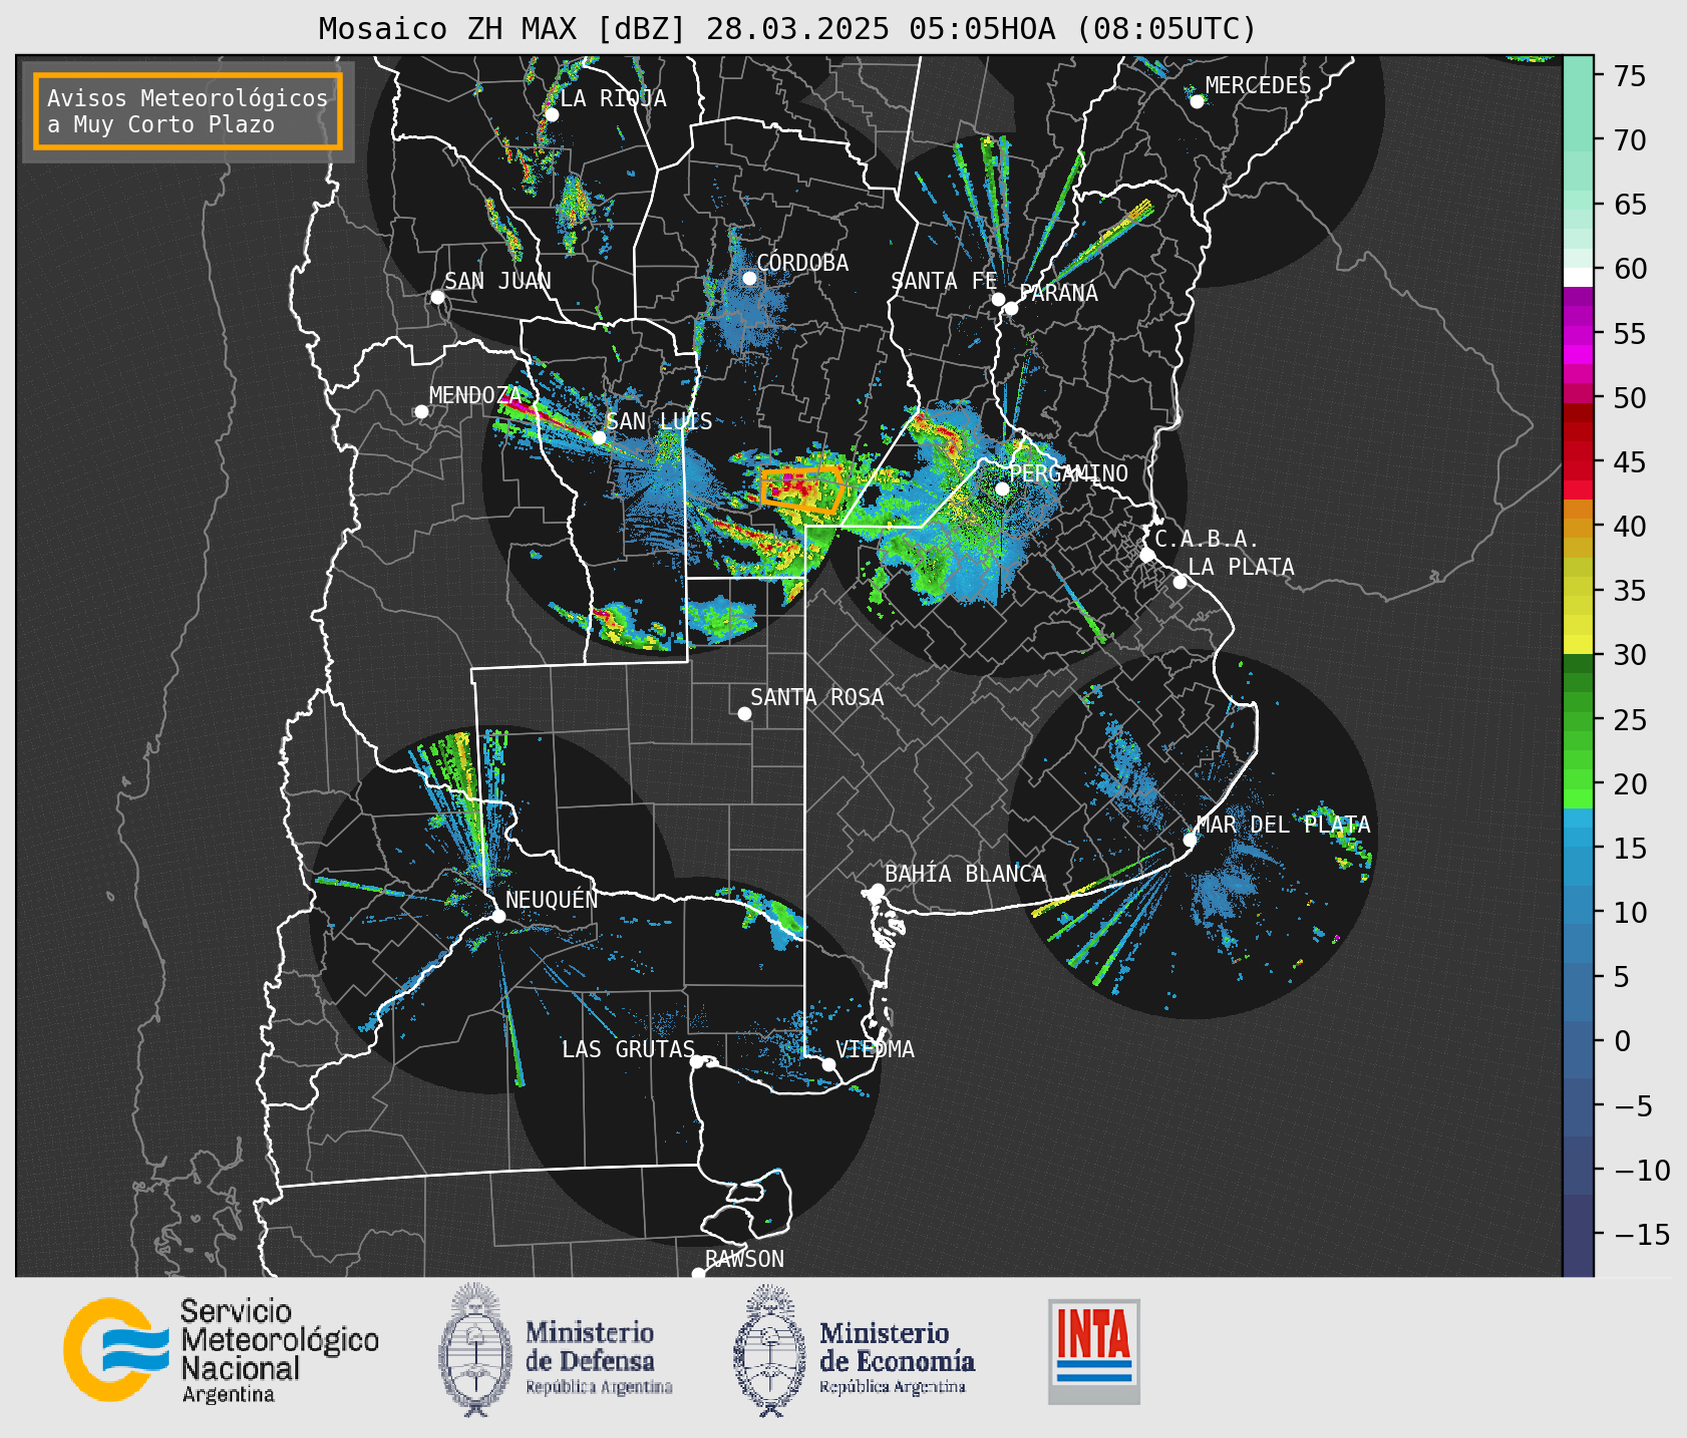Click the −15 dBZ colorbar band
The width and height of the screenshot is (1687, 1438).
[1578, 1235]
